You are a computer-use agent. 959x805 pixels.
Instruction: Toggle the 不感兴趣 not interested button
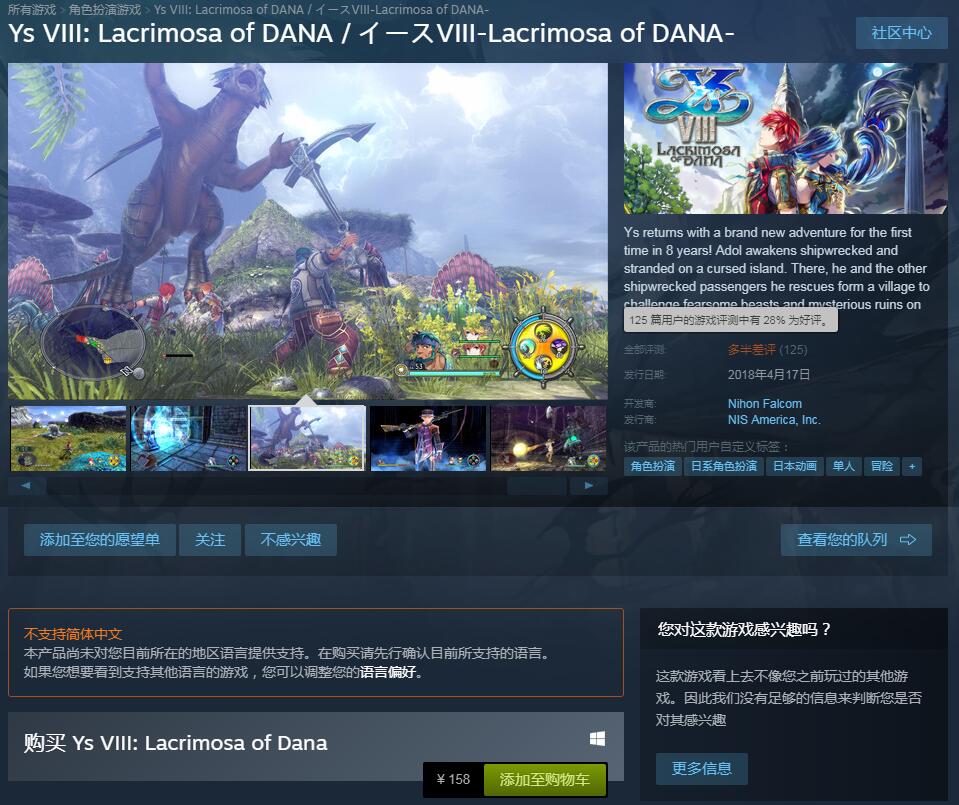tap(291, 540)
